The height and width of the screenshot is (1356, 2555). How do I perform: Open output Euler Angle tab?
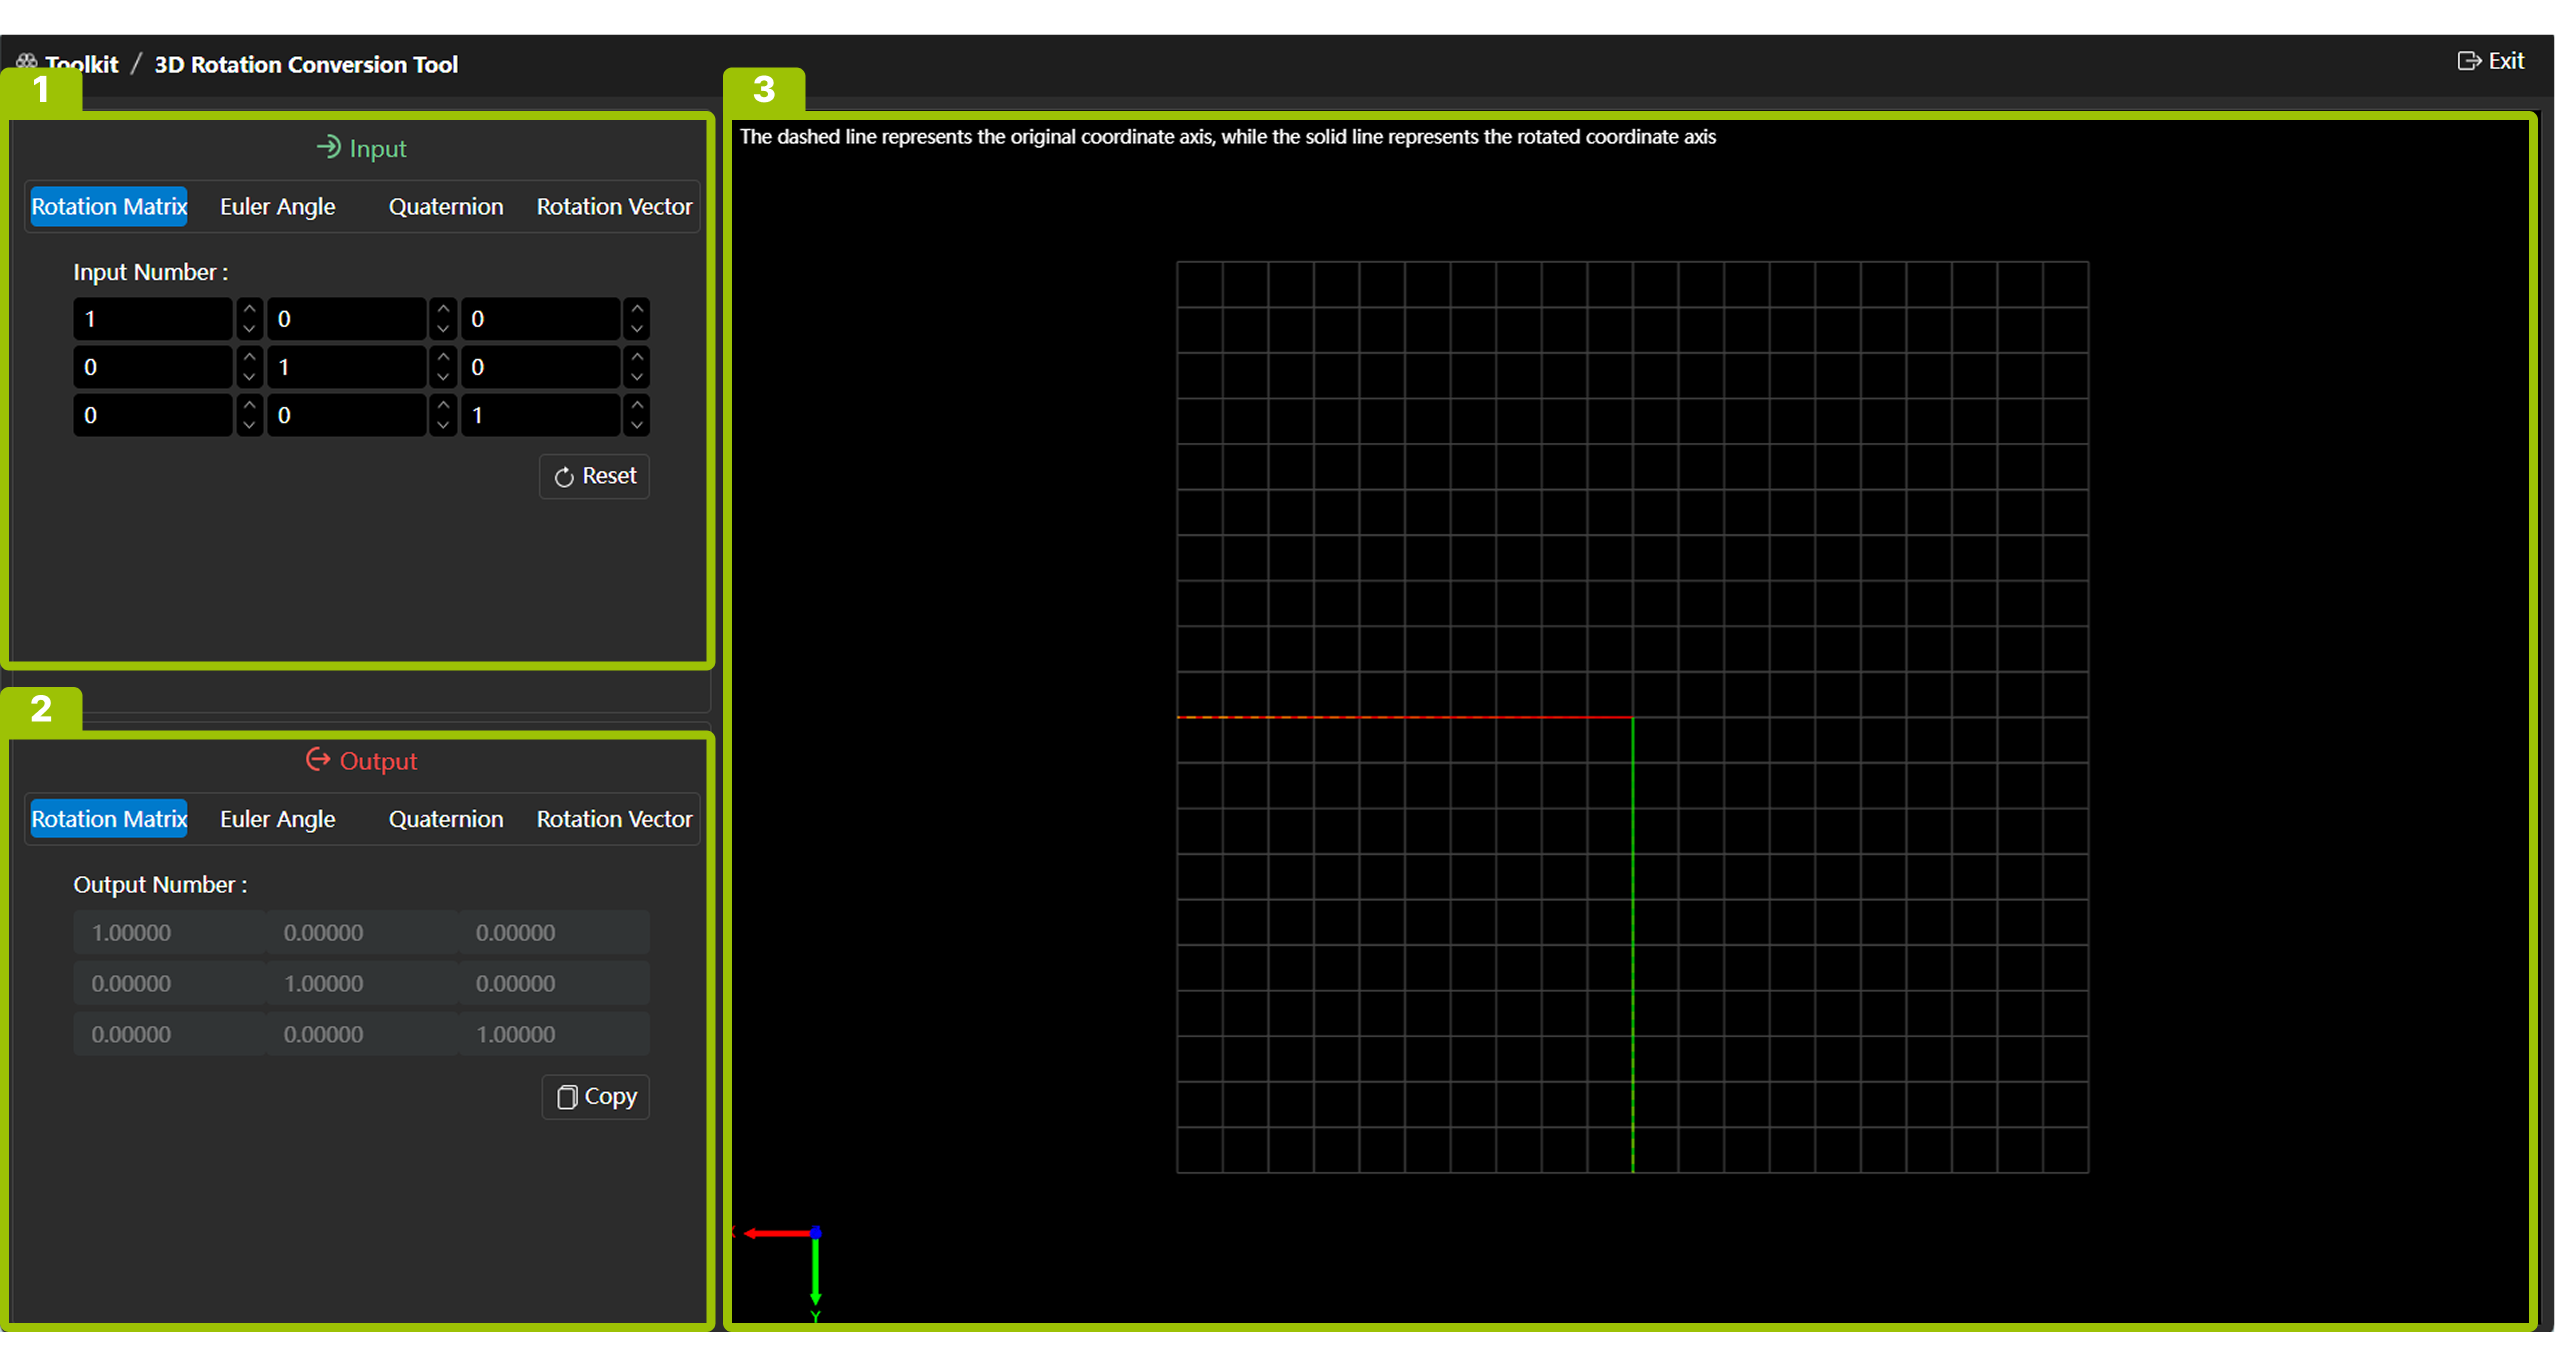coord(277,819)
